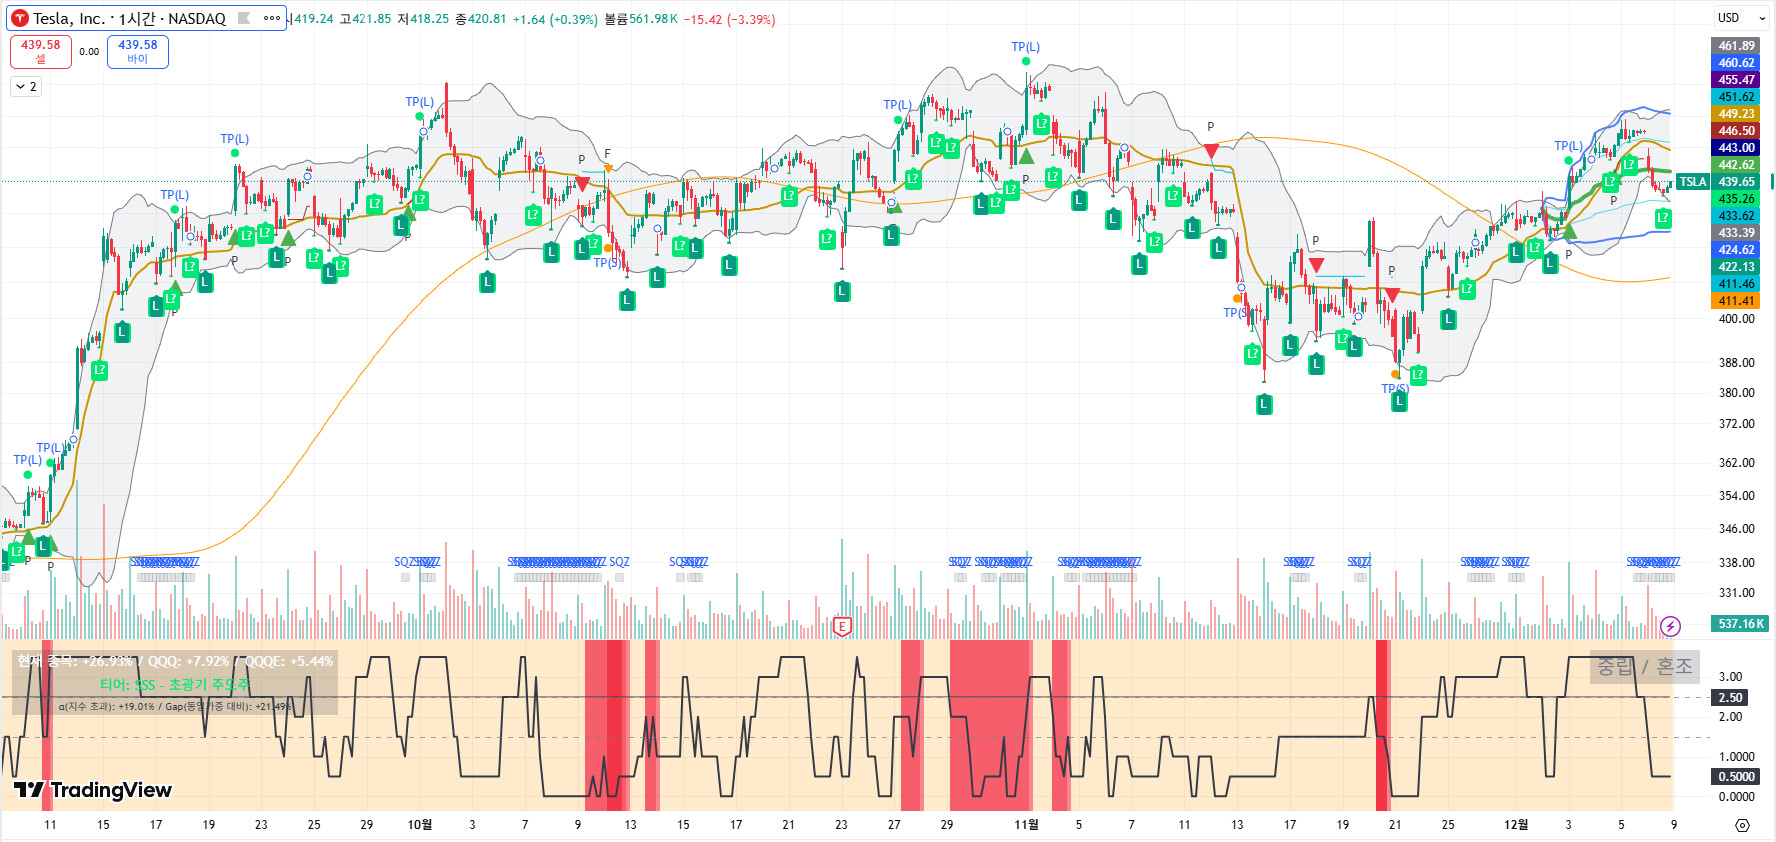Click the 중립 / 혼조 status label

coord(1644,666)
